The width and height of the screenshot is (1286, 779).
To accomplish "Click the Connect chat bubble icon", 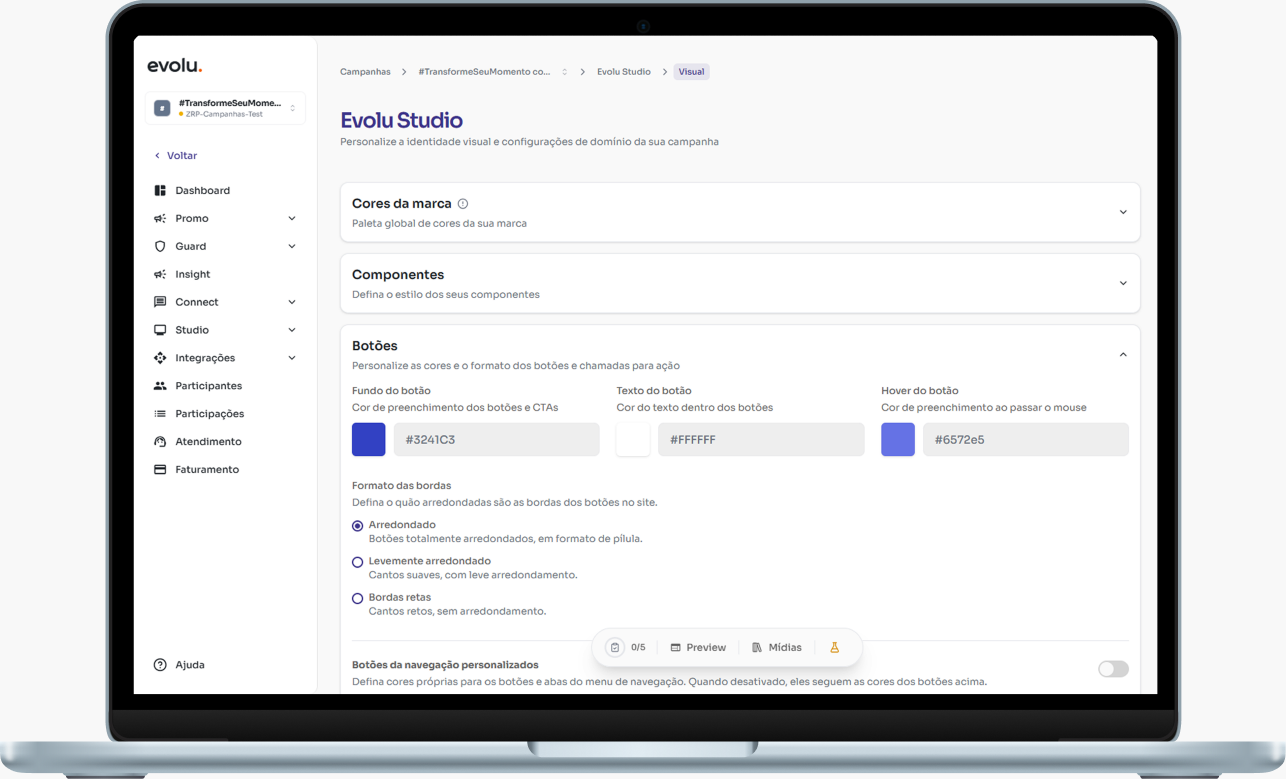I will [160, 302].
